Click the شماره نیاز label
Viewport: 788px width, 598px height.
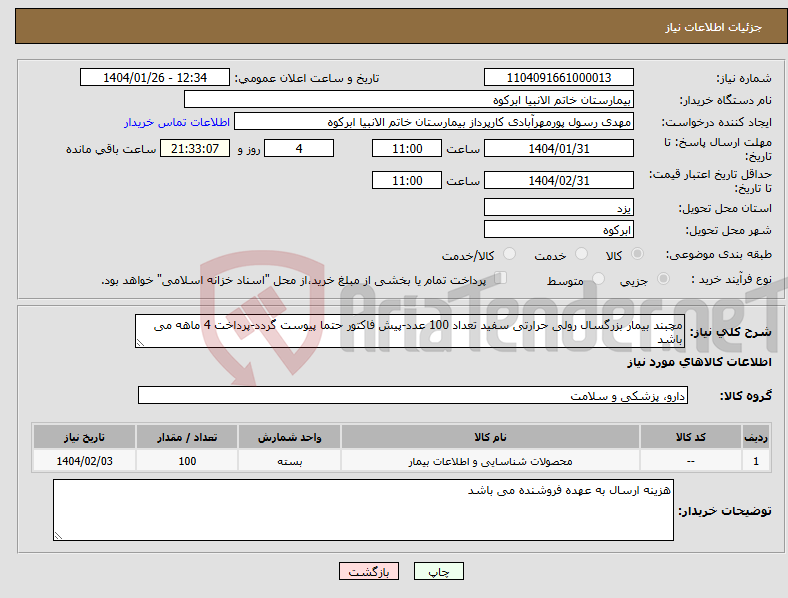[744, 78]
